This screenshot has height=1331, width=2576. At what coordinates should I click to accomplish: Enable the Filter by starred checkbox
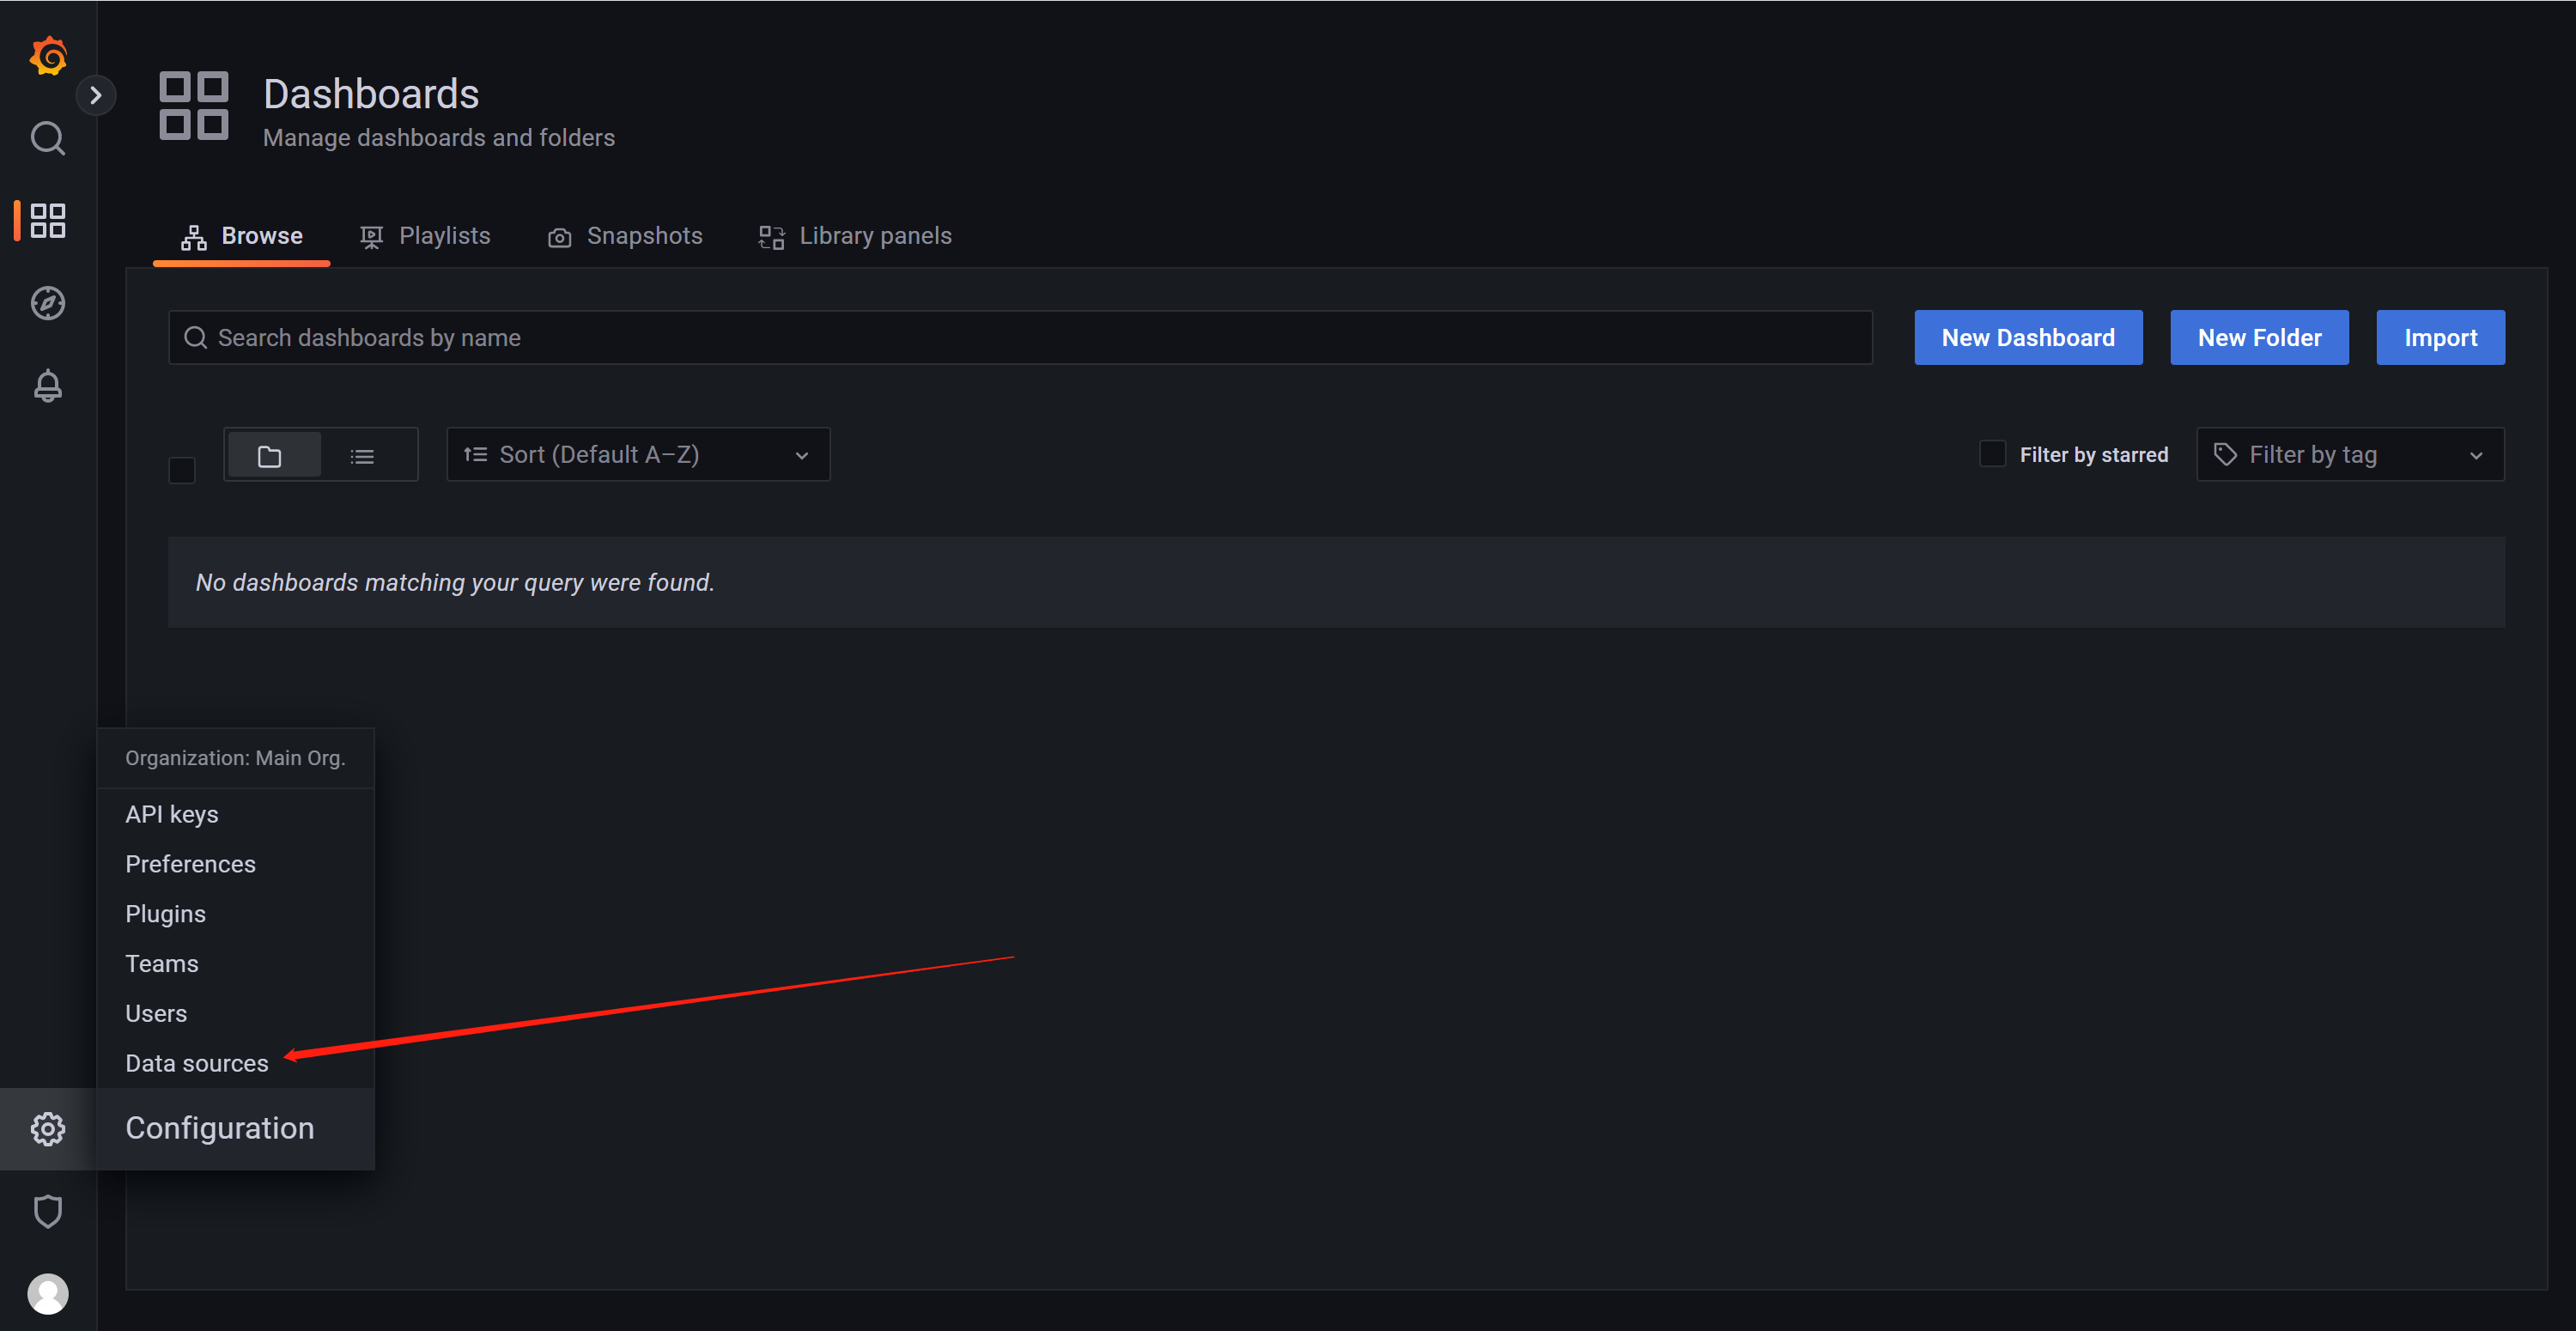pos(1992,454)
